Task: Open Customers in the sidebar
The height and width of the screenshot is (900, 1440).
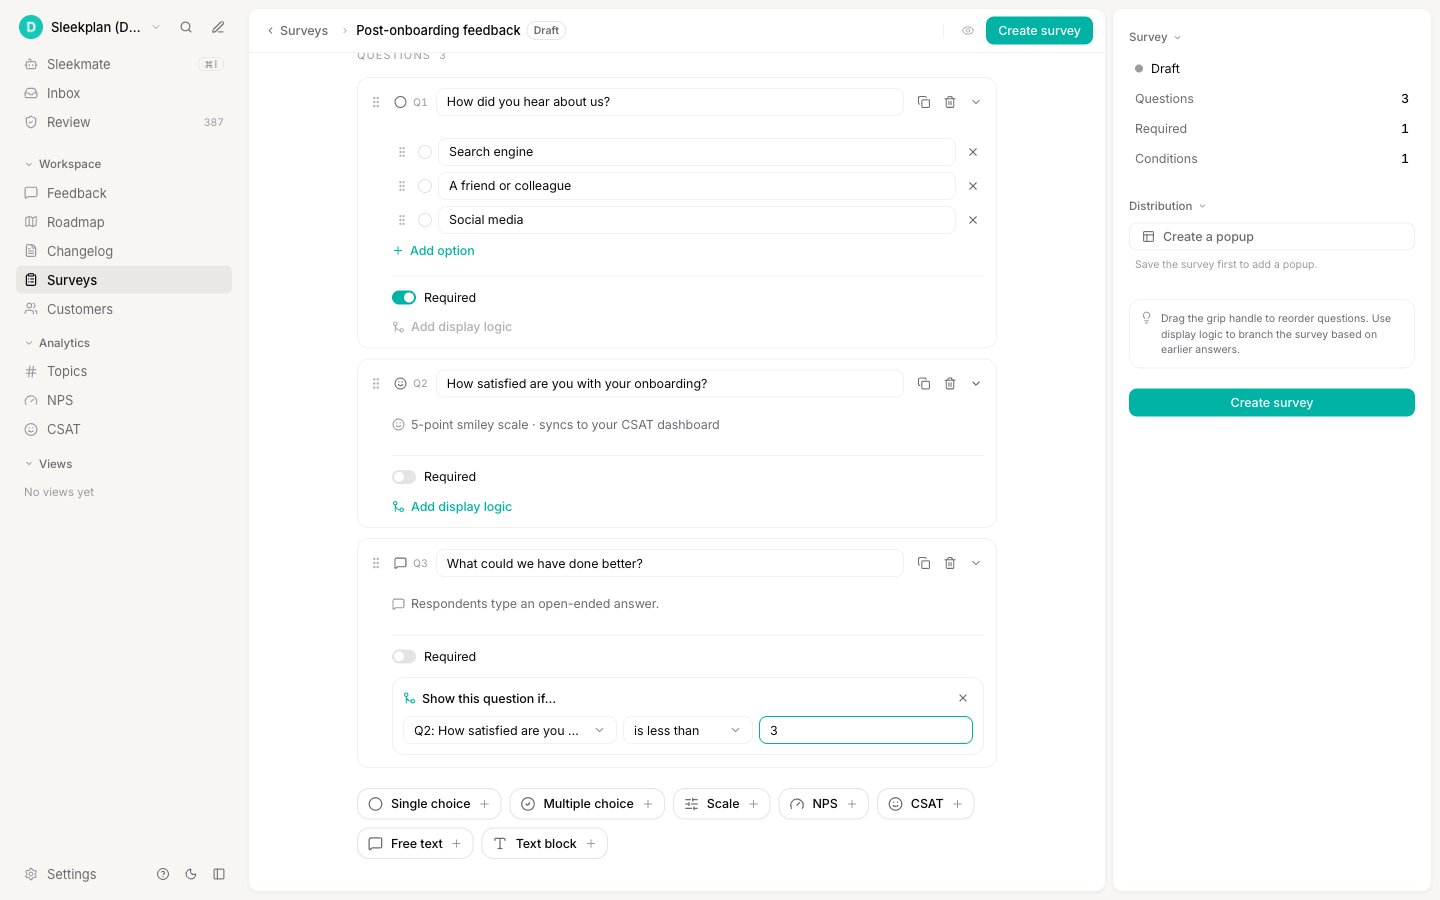Action: click(124, 309)
